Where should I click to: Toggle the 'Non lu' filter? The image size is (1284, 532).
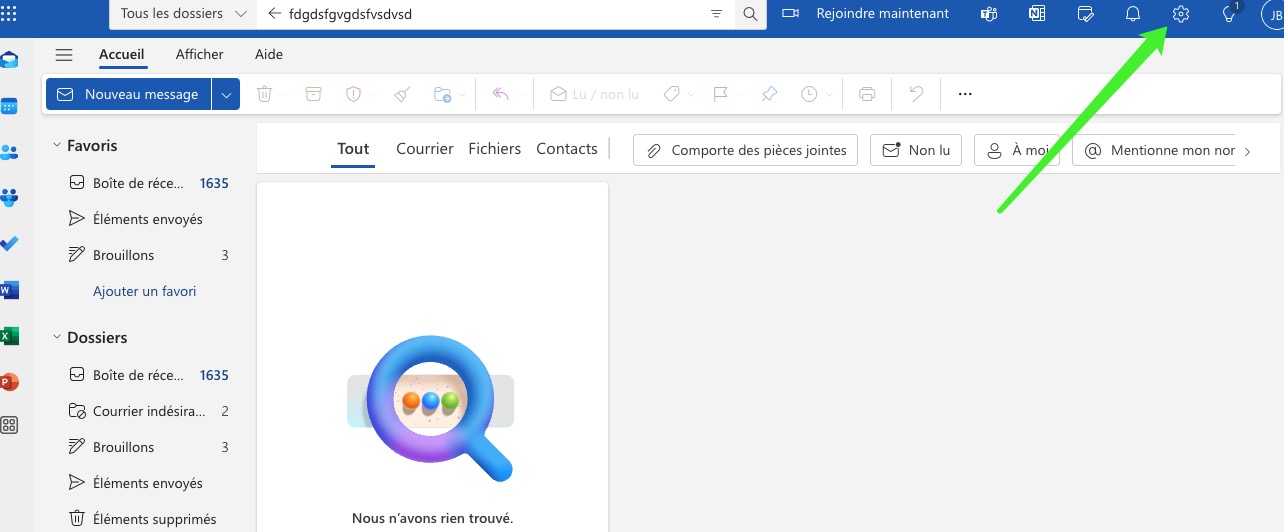coord(916,150)
